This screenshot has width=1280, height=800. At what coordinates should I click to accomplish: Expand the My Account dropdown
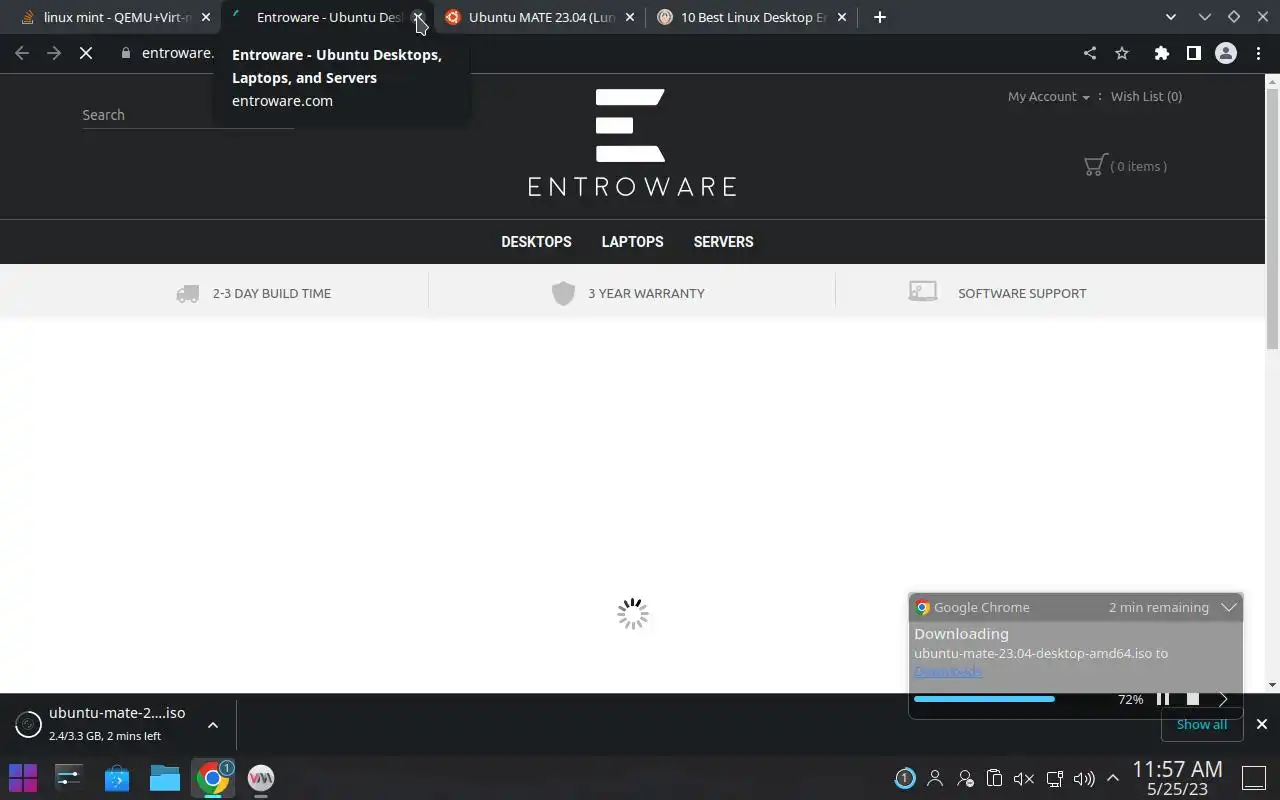pos(1048,96)
